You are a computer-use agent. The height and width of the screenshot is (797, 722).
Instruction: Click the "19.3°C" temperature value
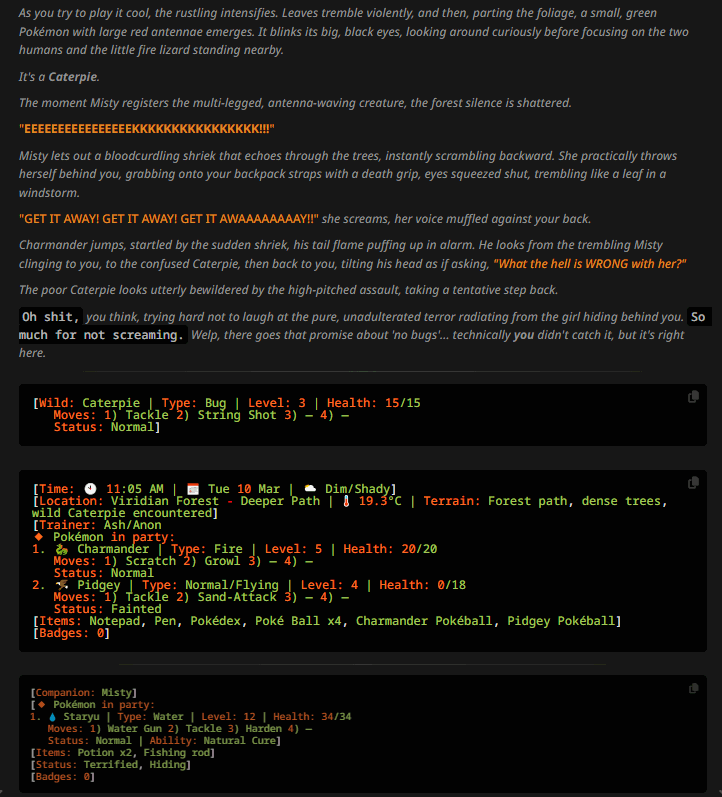point(380,501)
